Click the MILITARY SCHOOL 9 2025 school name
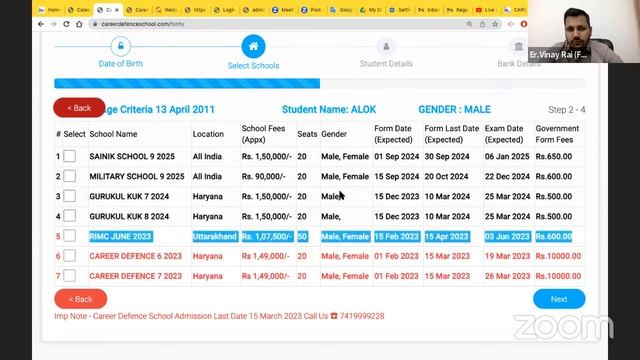 pyautogui.click(x=137, y=176)
